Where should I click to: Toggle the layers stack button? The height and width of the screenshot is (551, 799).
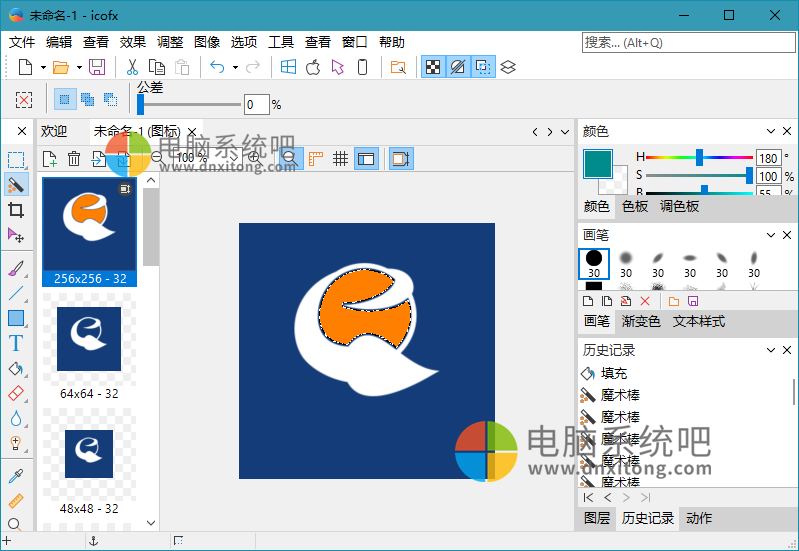[x=508, y=67]
